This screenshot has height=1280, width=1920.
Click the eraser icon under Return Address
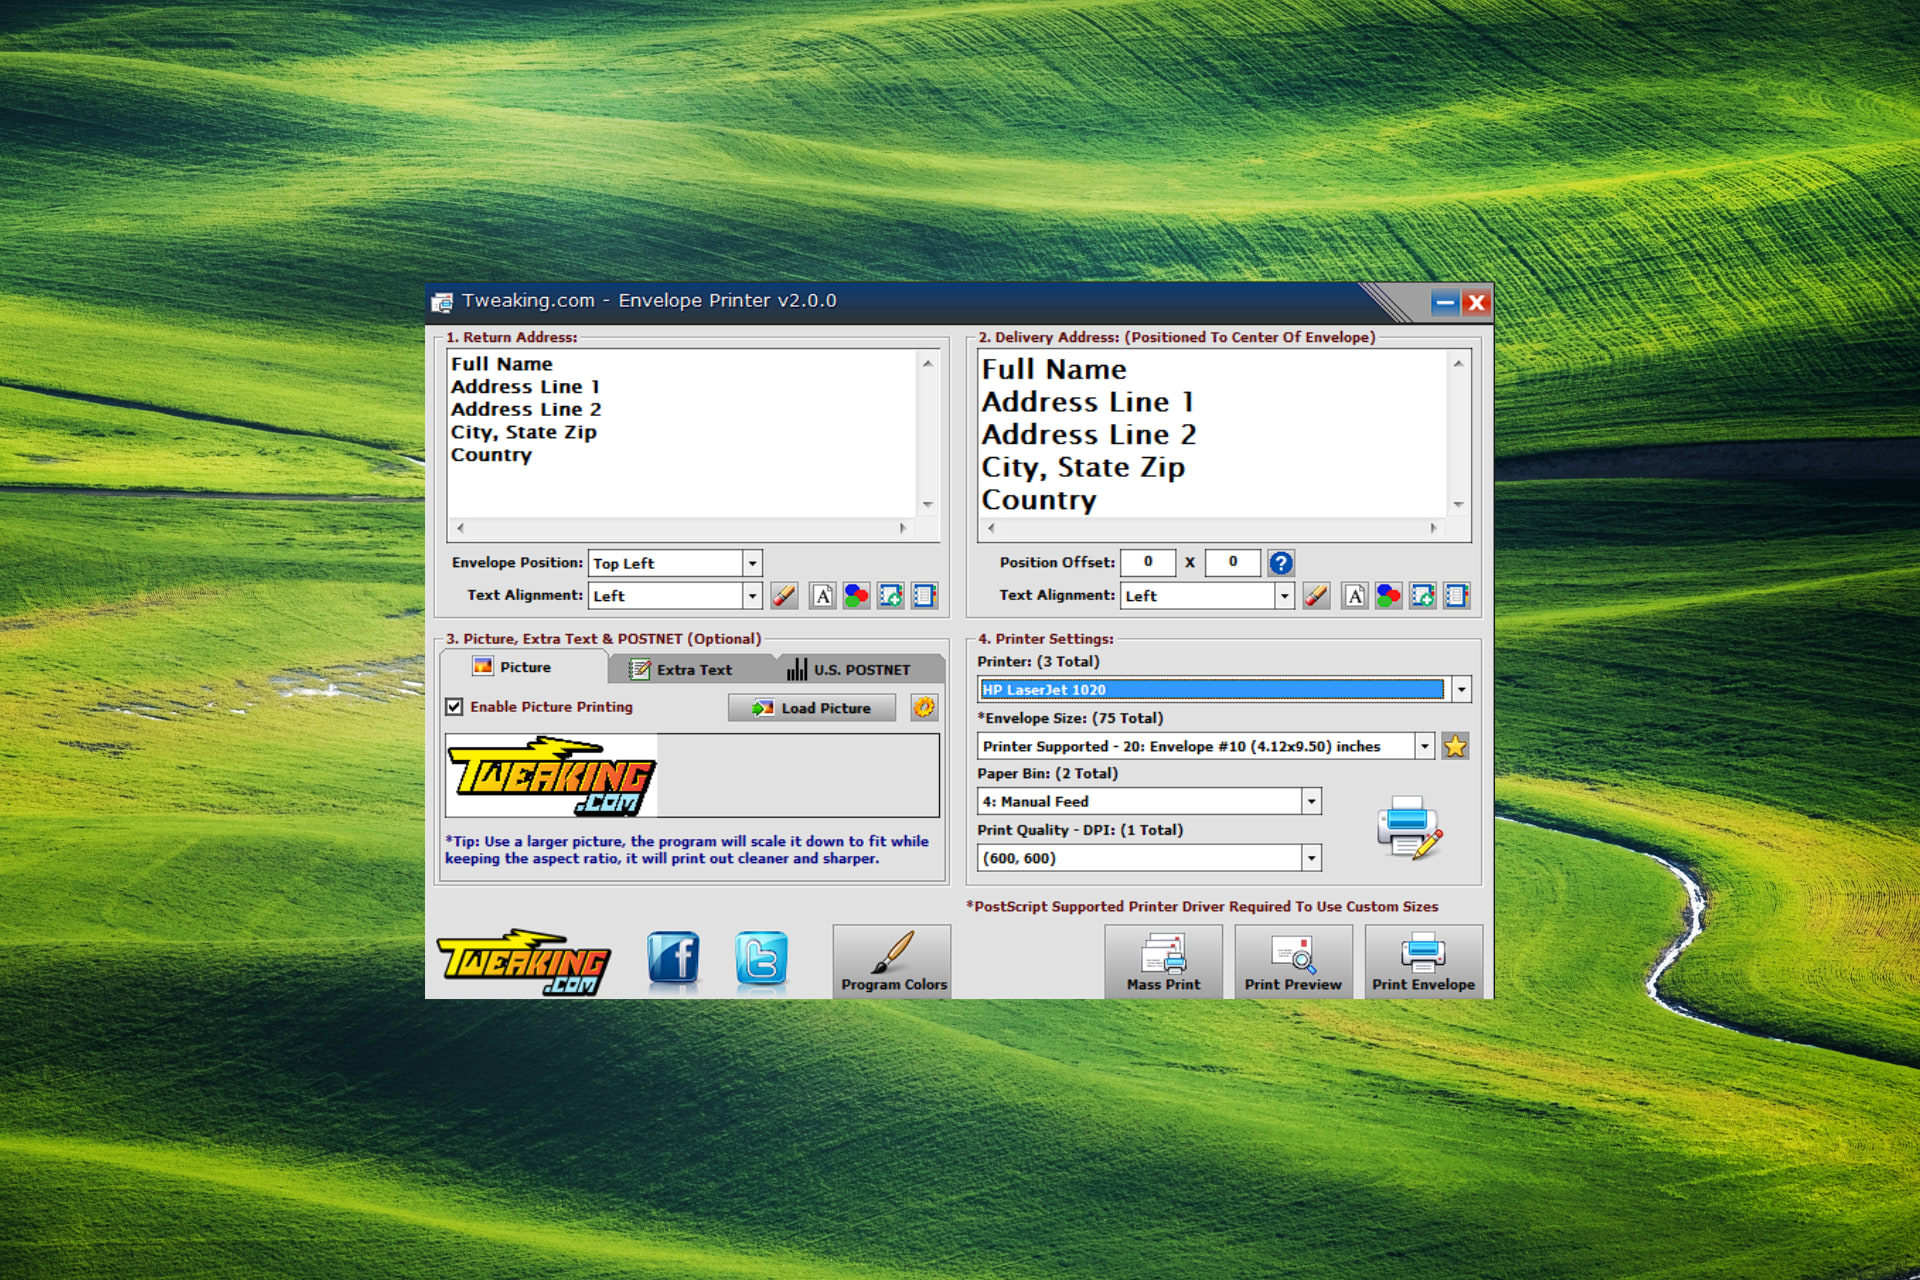click(785, 596)
